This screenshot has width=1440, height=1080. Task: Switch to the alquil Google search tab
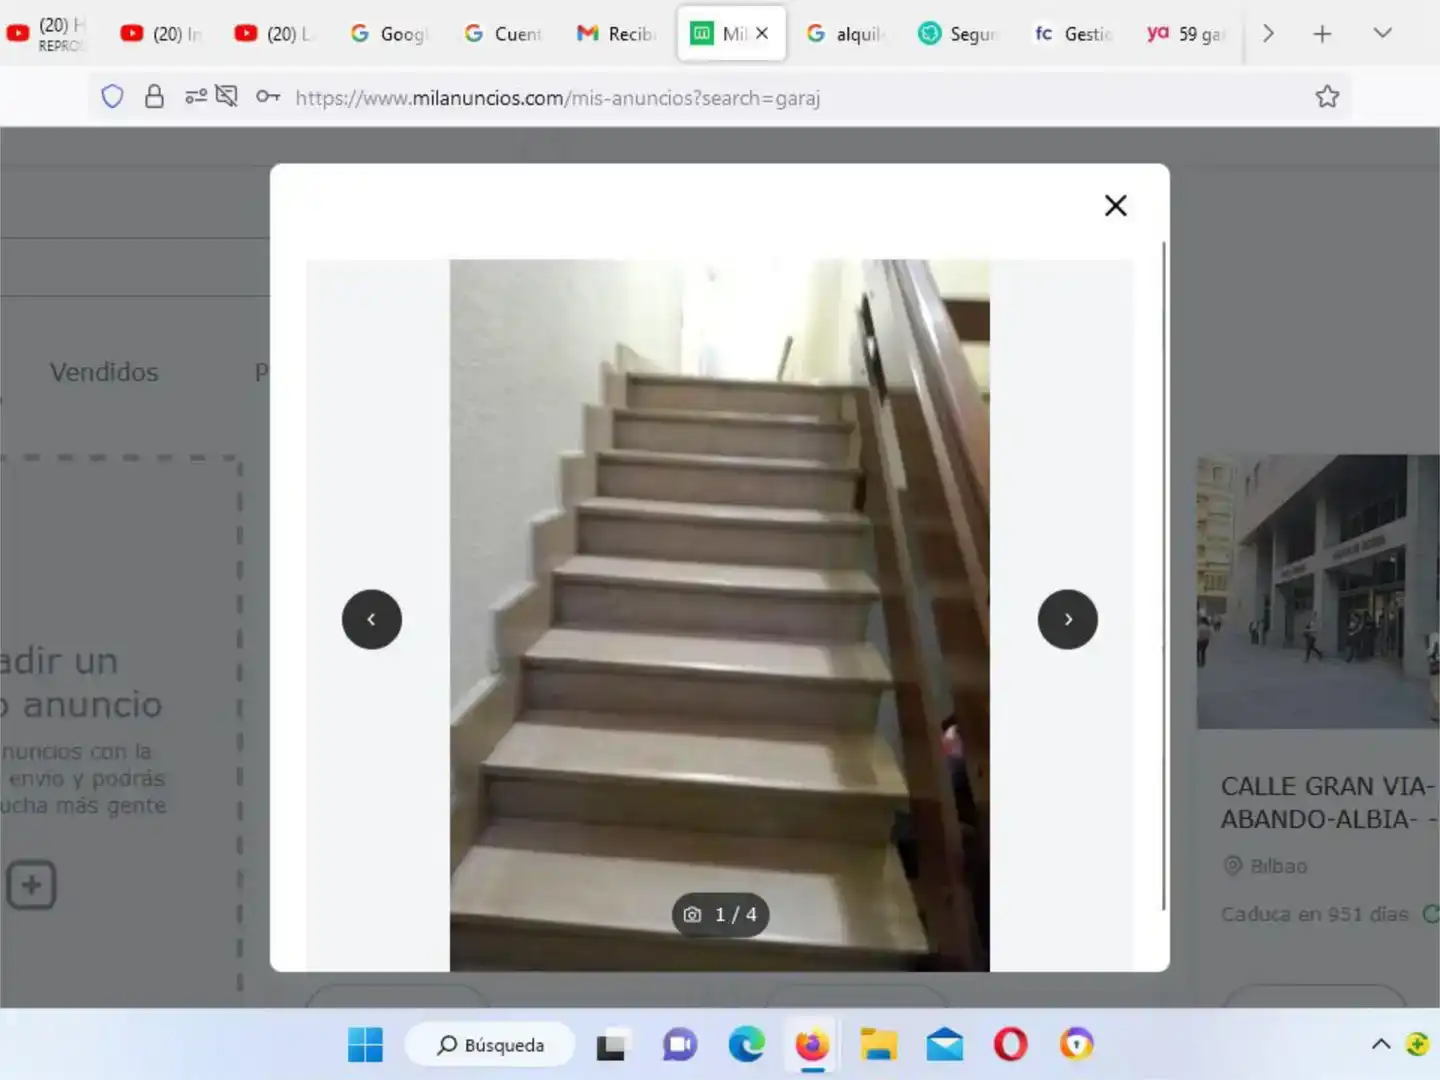pyautogui.click(x=845, y=34)
